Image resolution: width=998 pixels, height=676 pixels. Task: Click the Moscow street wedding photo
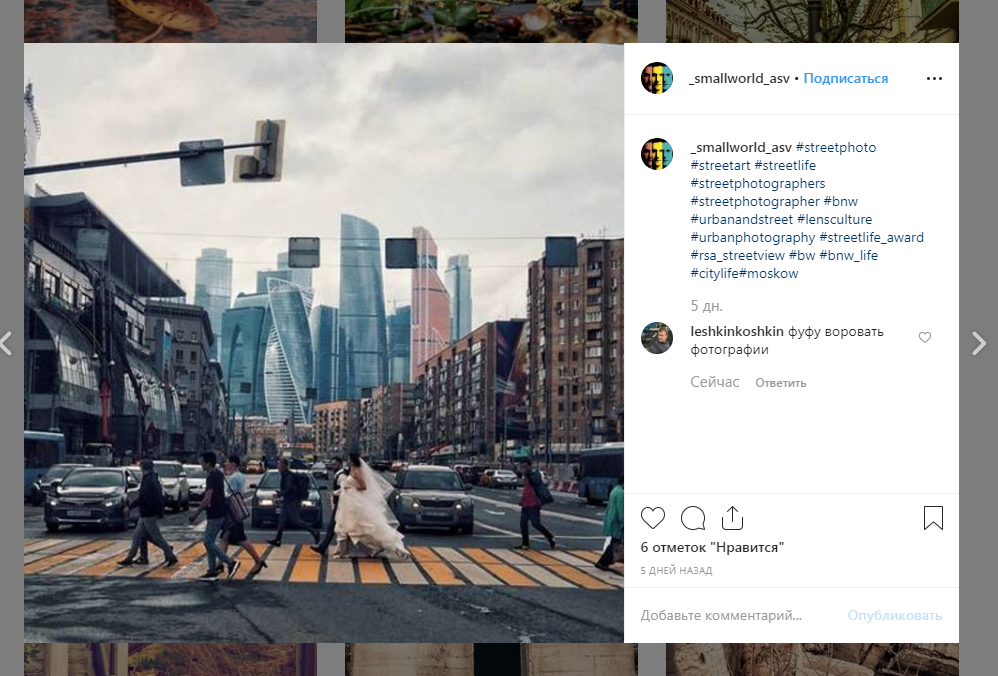[324, 343]
